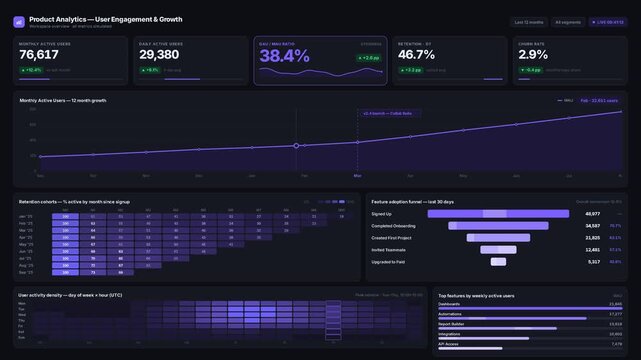
Task: Click the Feature adoption funnel panel title
Action: (412, 202)
